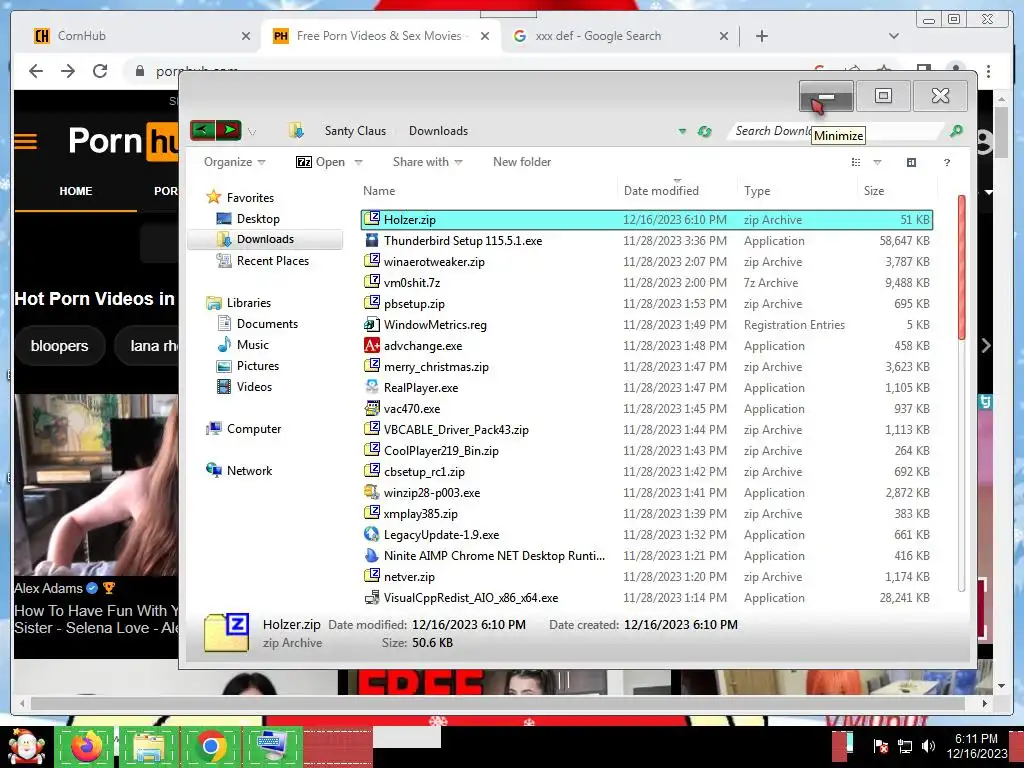The width and height of the screenshot is (1024, 768).
Task: Select the merry_christmas.zip file
Action: (x=436, y=367)
